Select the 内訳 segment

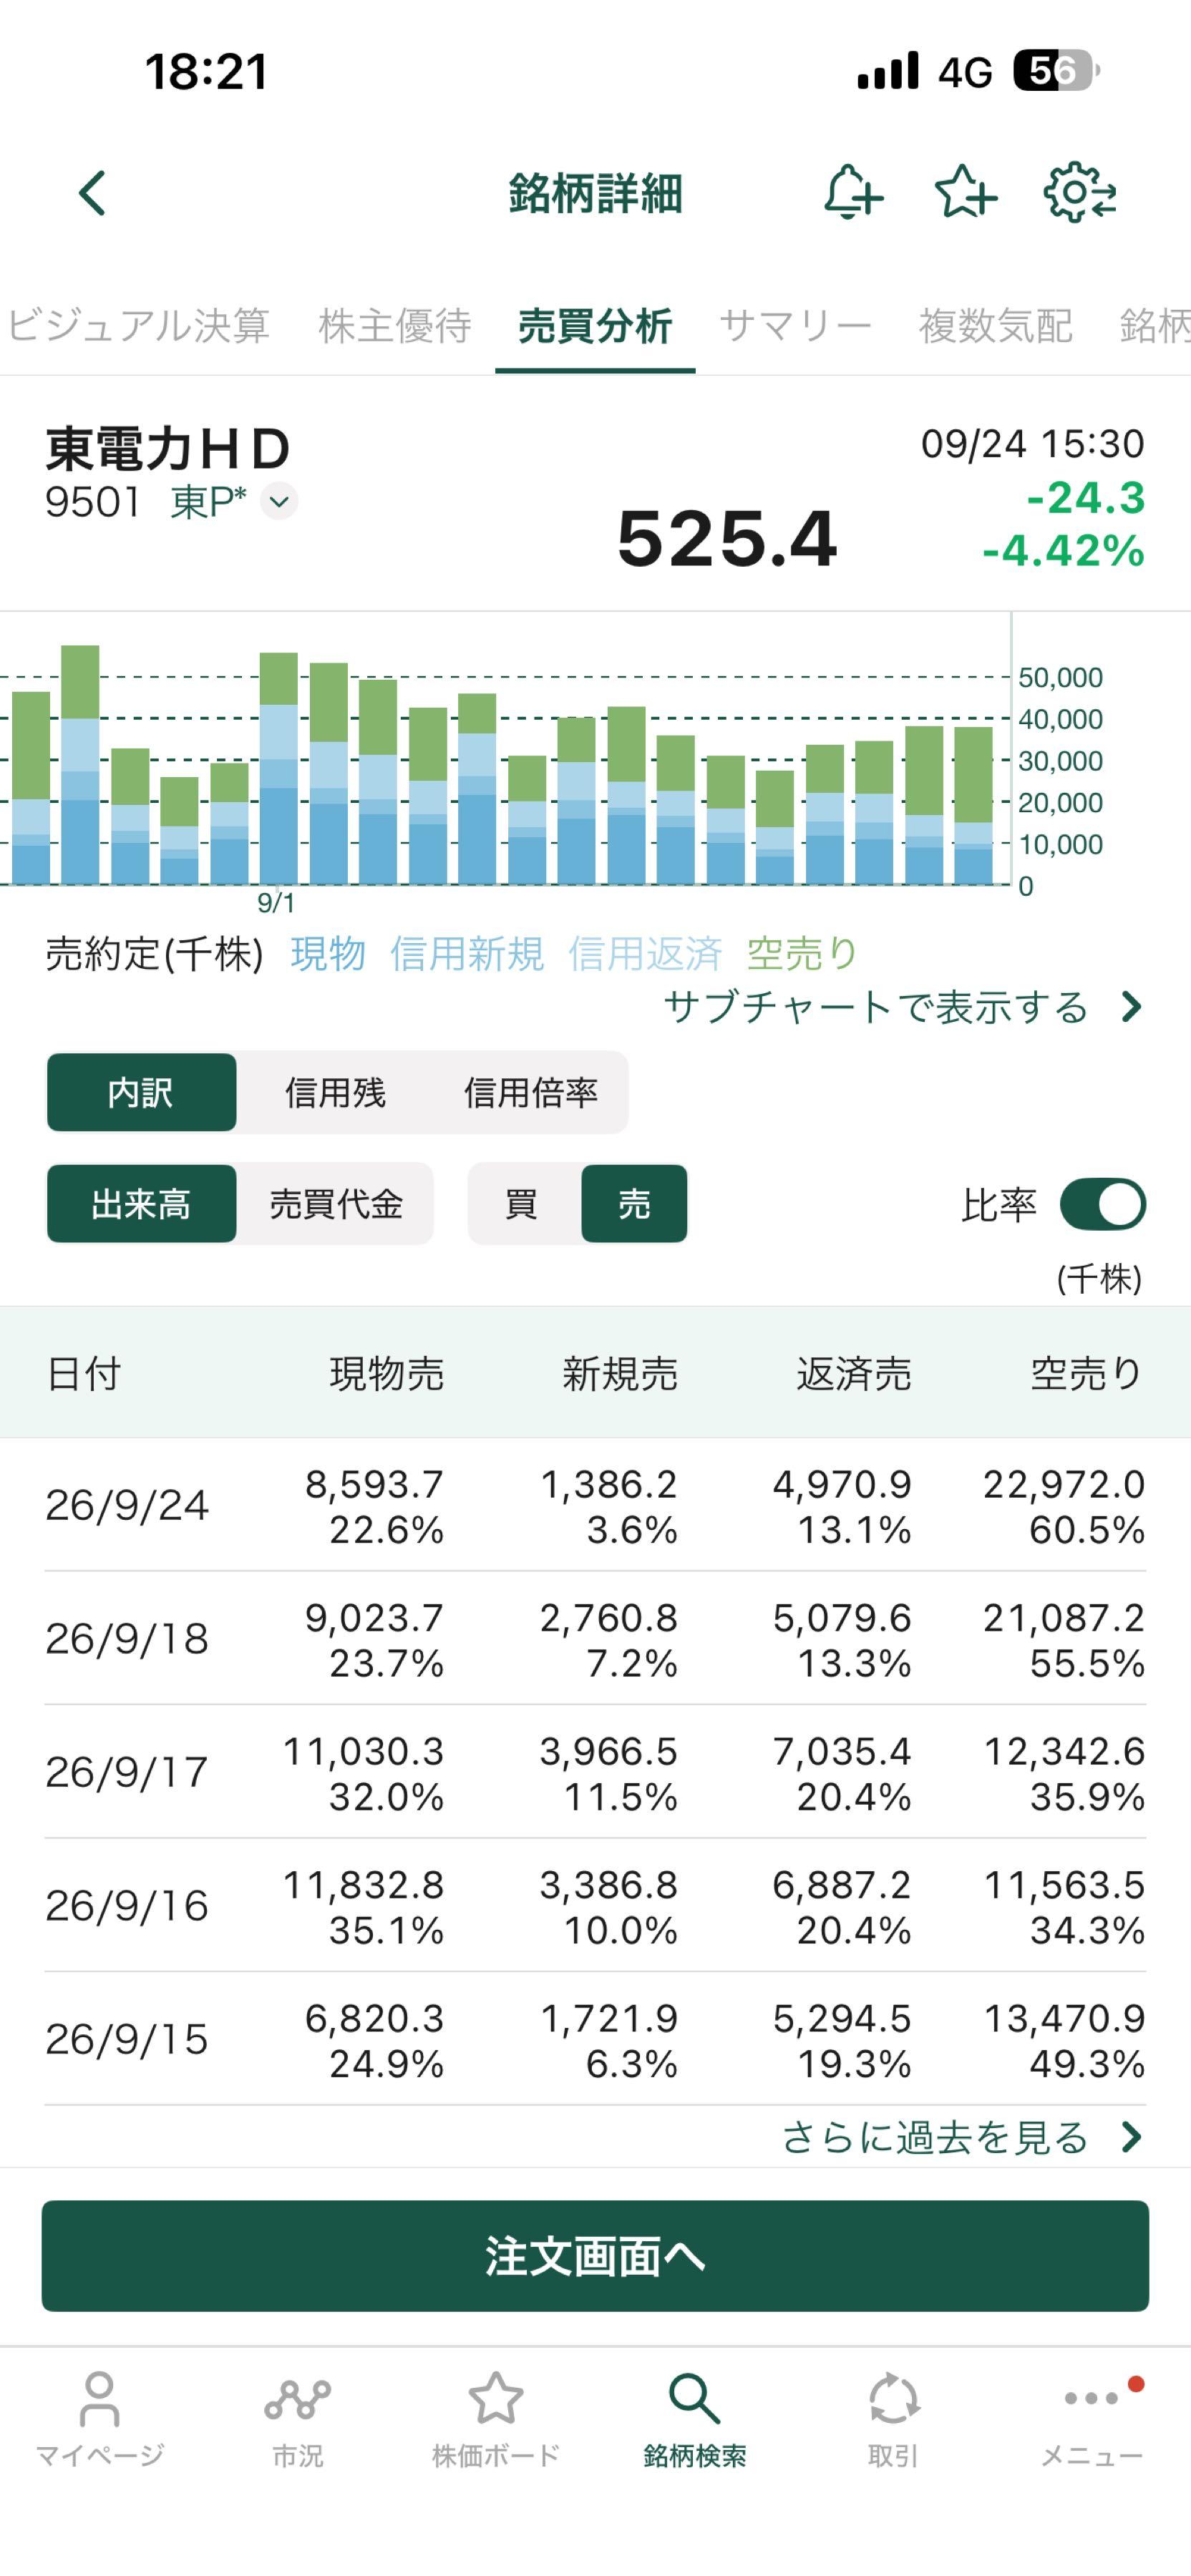pyautogui.click(x=141, y=1092)
